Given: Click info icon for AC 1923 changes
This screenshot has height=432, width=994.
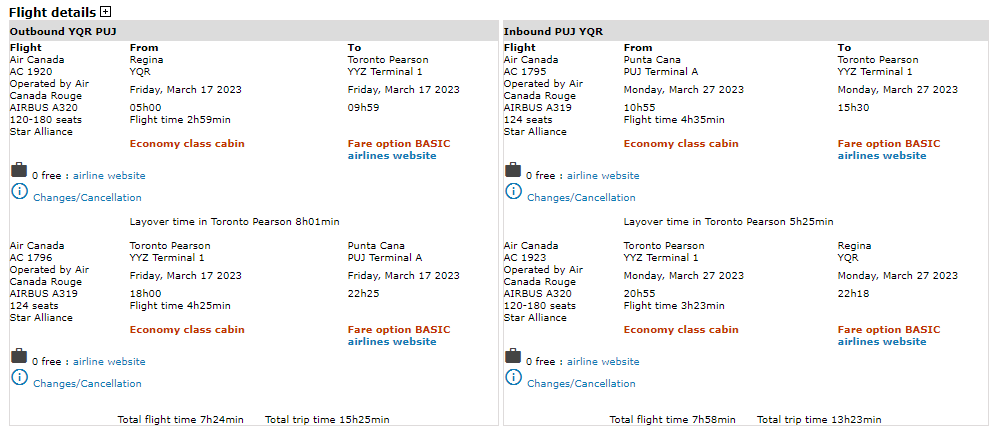Looking at the screenshot, I should (513, 377).
